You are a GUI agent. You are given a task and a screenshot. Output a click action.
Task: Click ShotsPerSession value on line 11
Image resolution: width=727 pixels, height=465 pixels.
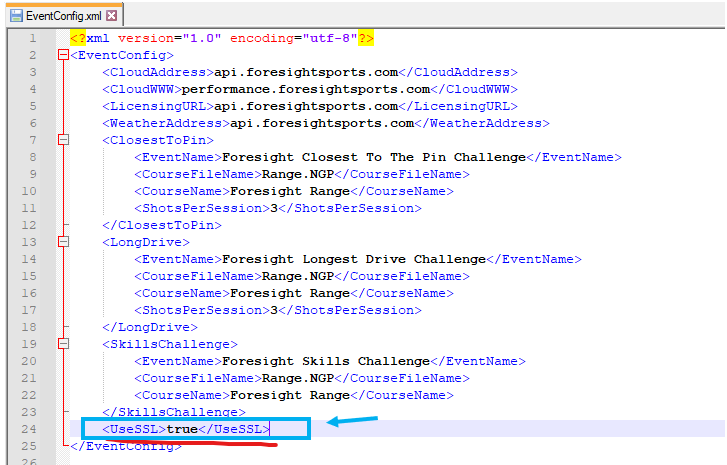274,208
